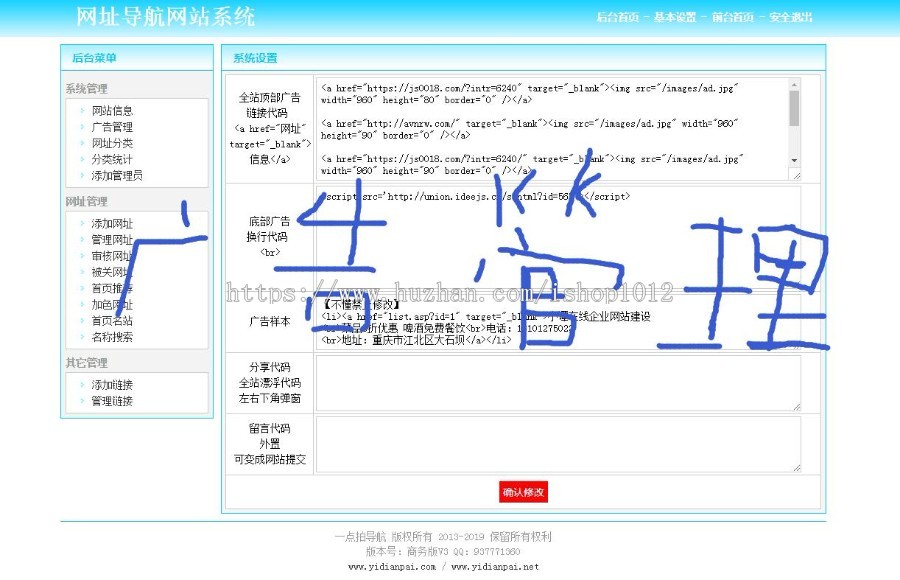
Task: Open the 网址分类 page
Action: 112,143
